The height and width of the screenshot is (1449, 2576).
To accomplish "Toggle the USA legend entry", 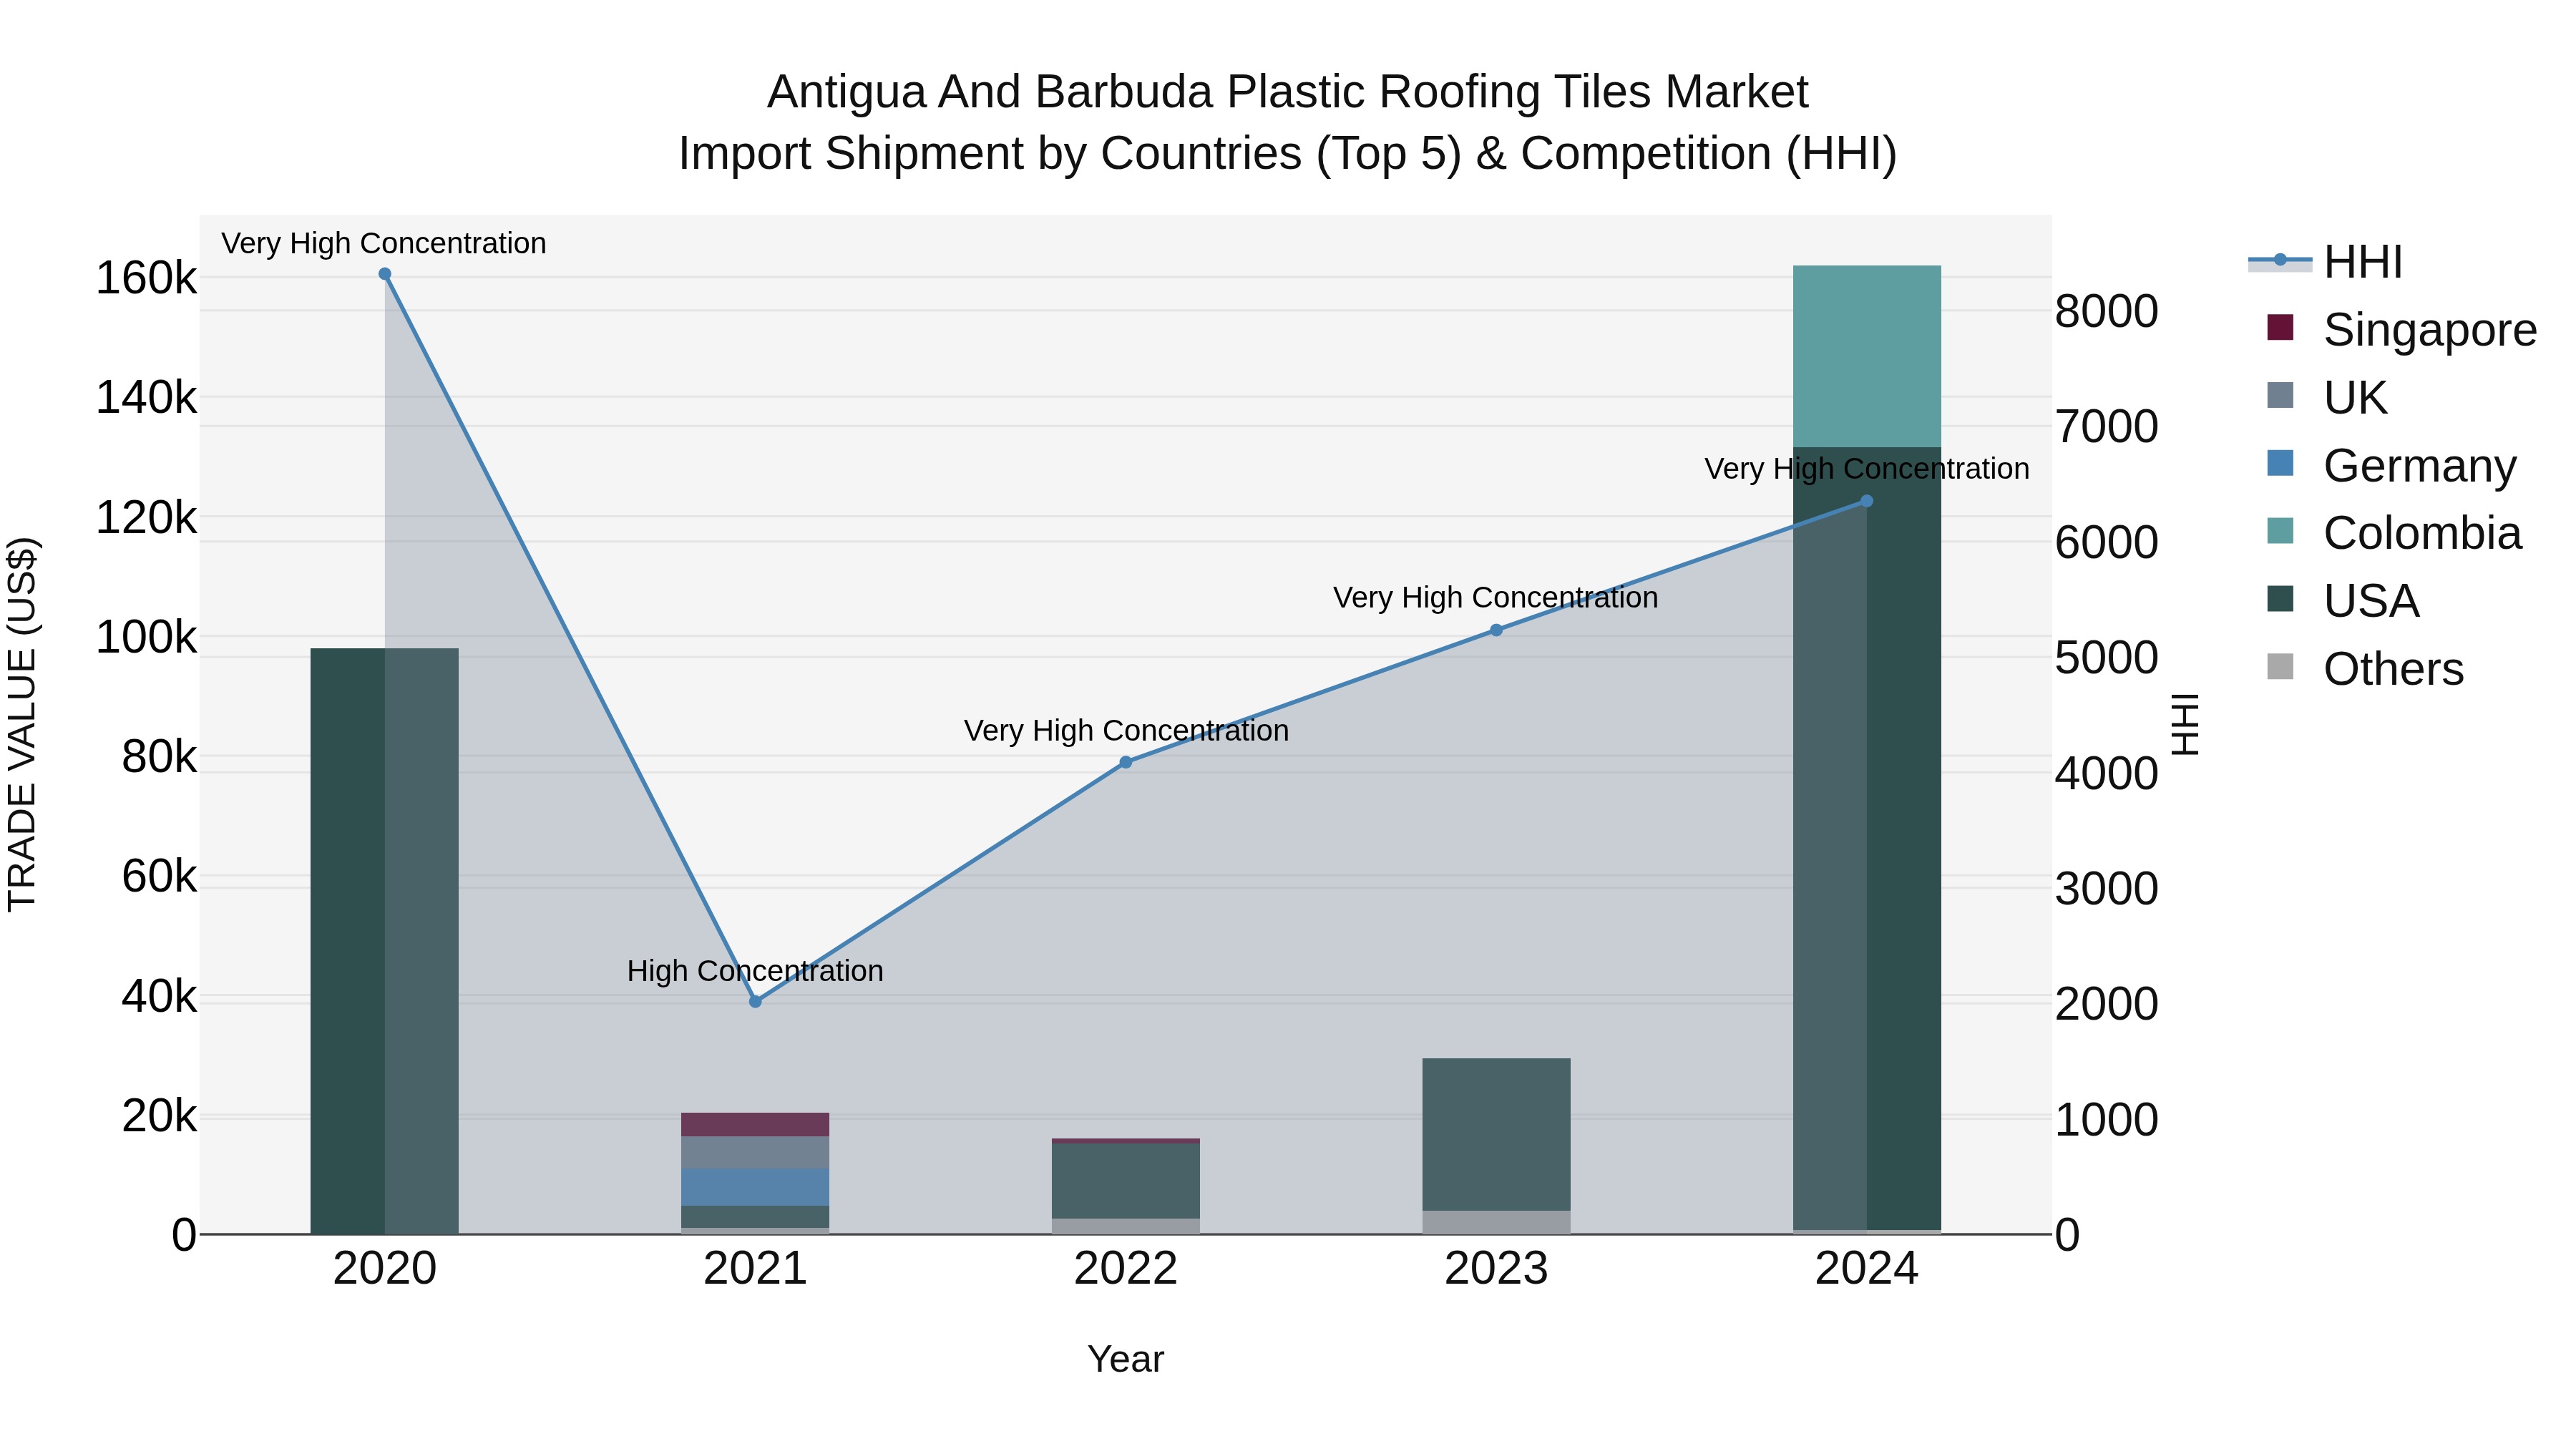I will click(x=2343, y=601).
